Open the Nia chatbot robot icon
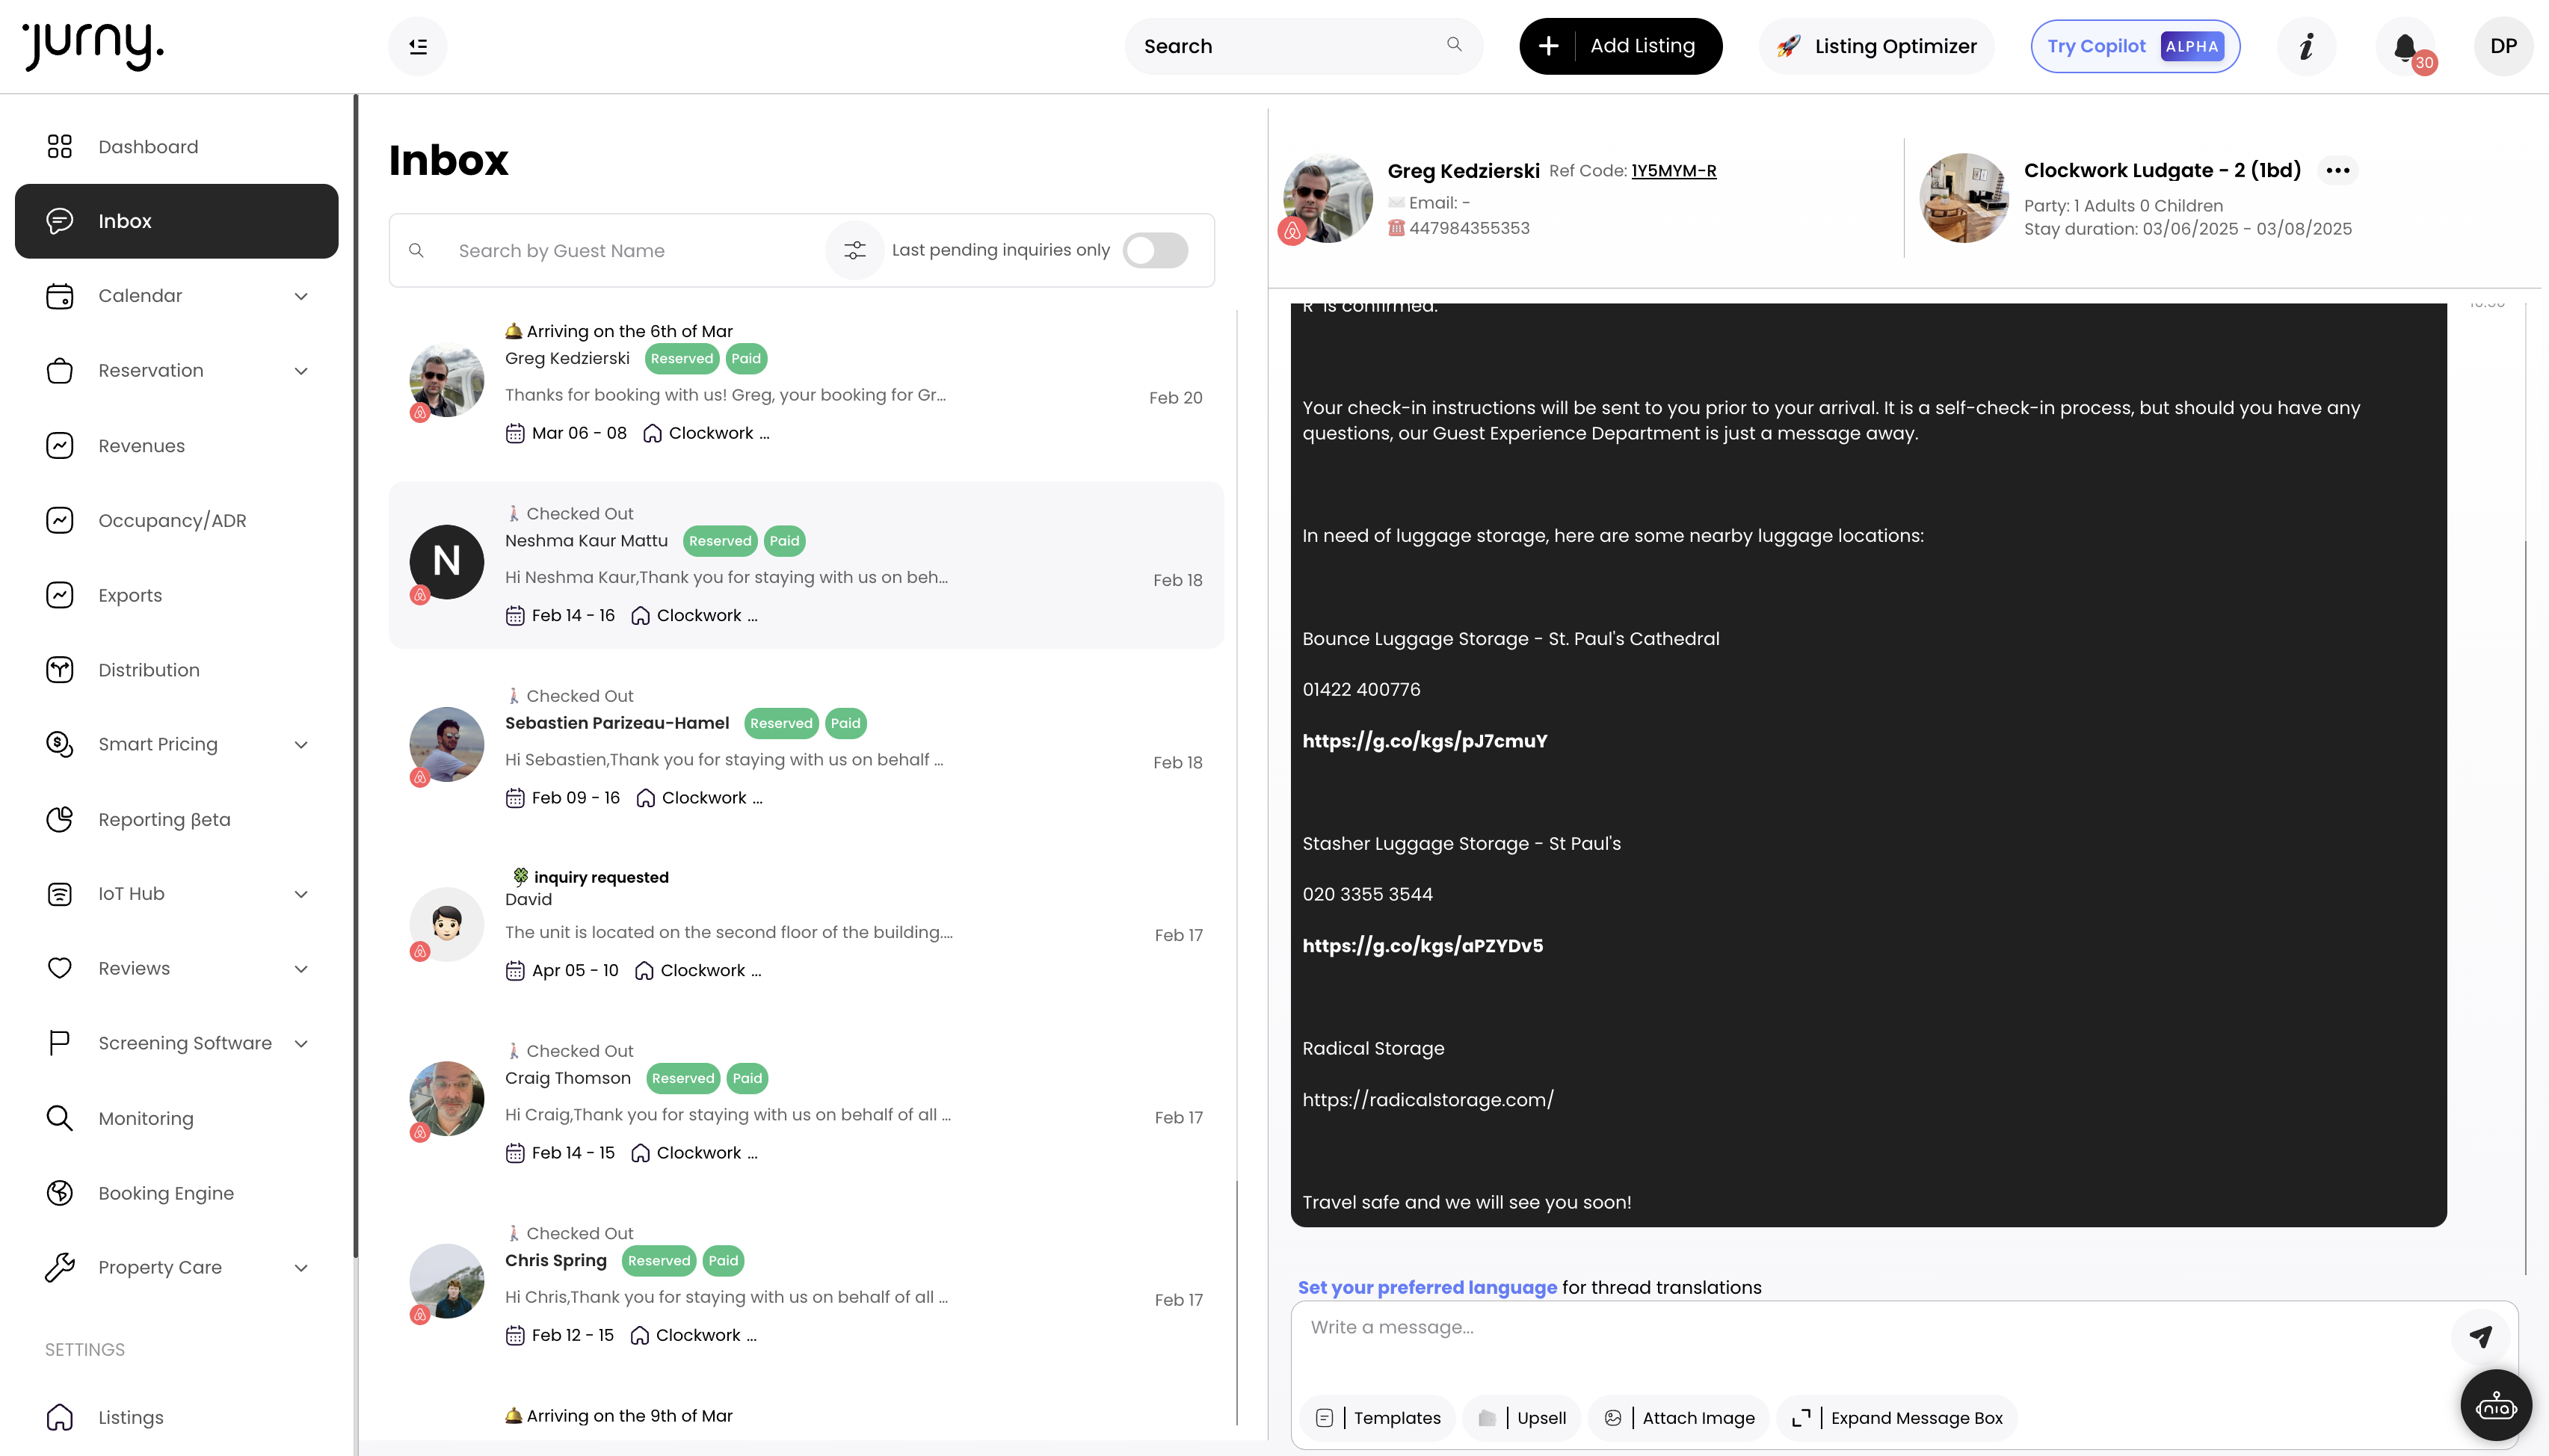 pos(2496,1405)
